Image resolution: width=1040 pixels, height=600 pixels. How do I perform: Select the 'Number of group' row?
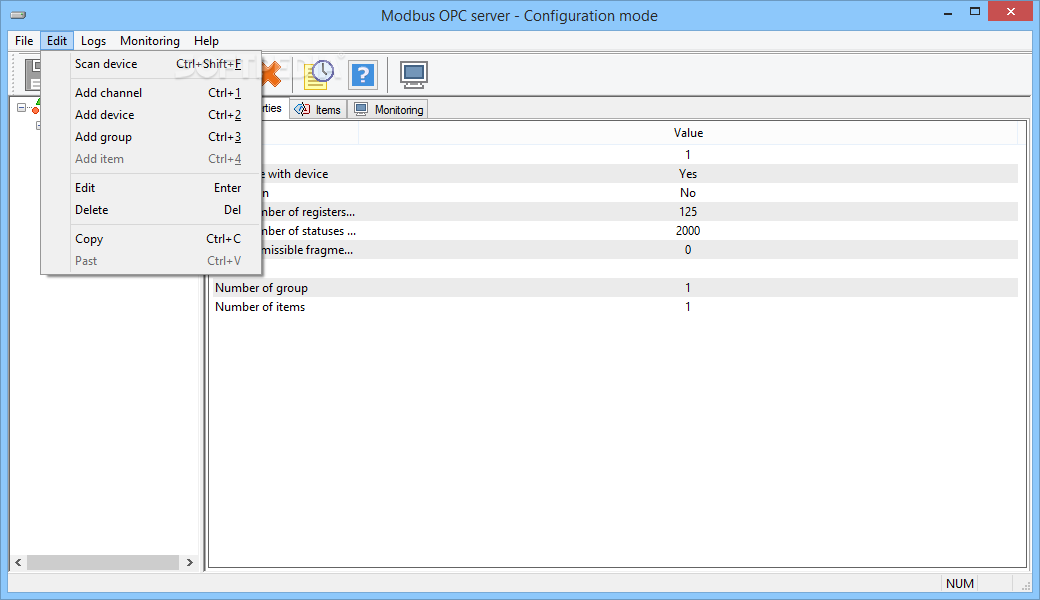[x=614, y=288]
